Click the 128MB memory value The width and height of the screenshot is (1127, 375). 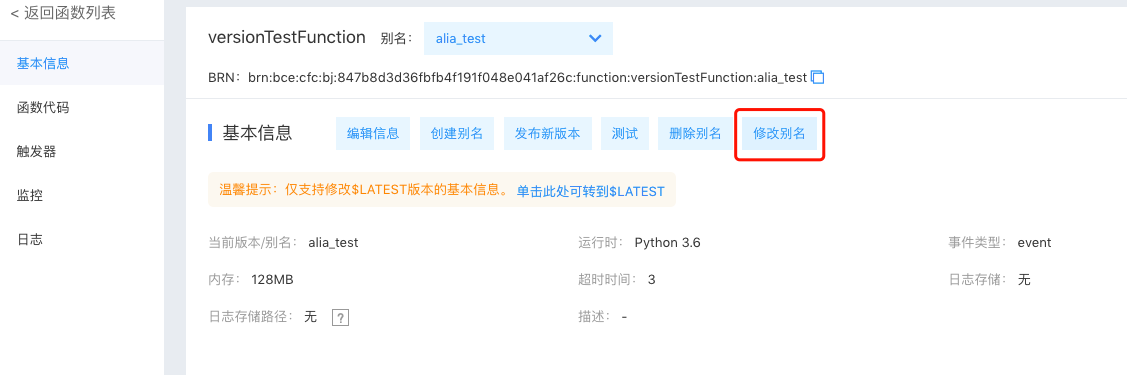tap(272, 279)
